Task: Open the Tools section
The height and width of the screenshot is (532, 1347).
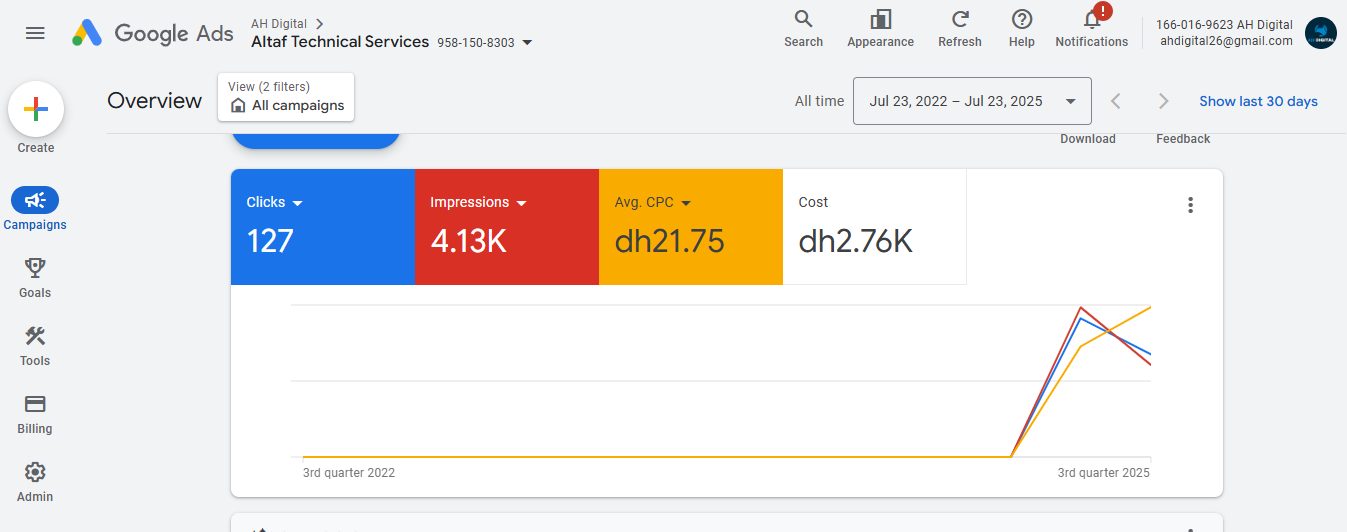Action: [x=35, y=345]
